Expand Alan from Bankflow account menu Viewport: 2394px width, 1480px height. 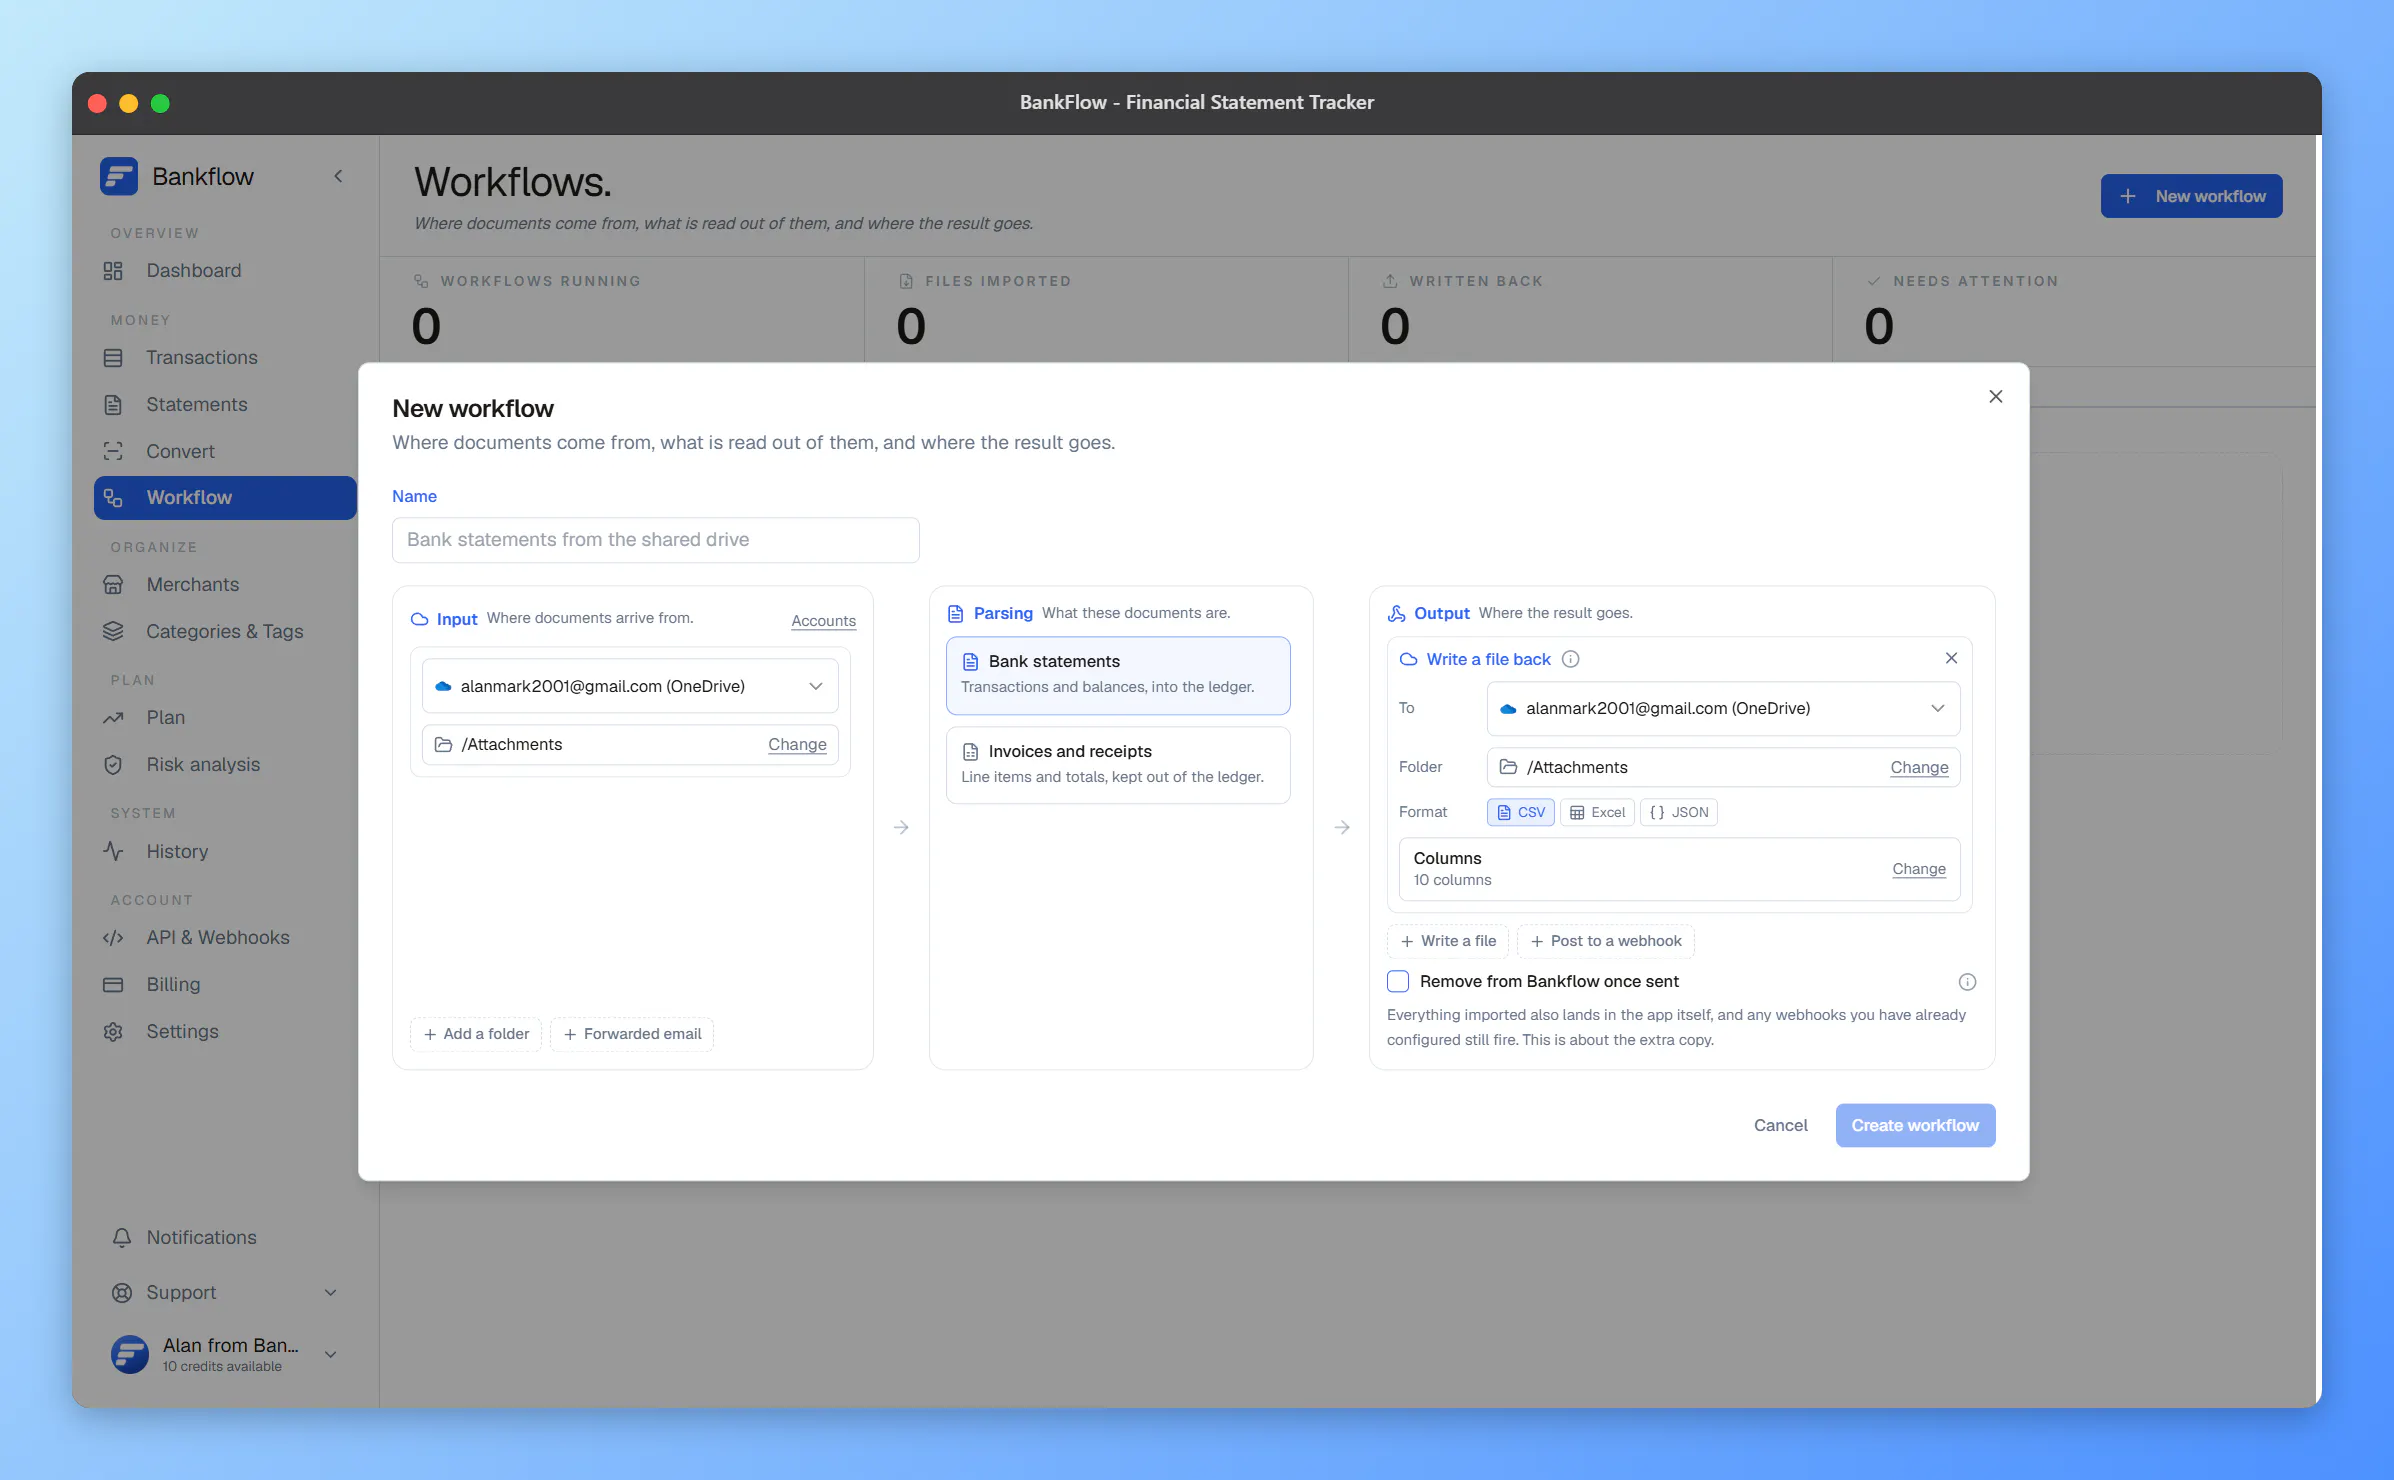(x=330, y=1355)
